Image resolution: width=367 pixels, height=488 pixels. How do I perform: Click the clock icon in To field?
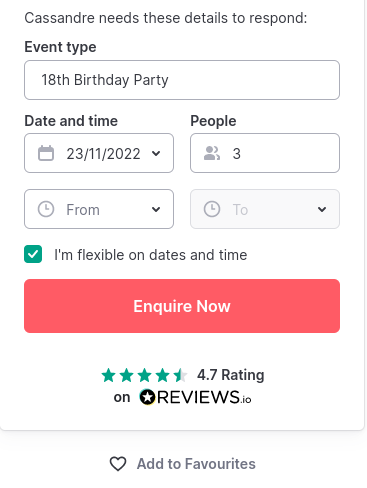[x=212, y=209]
